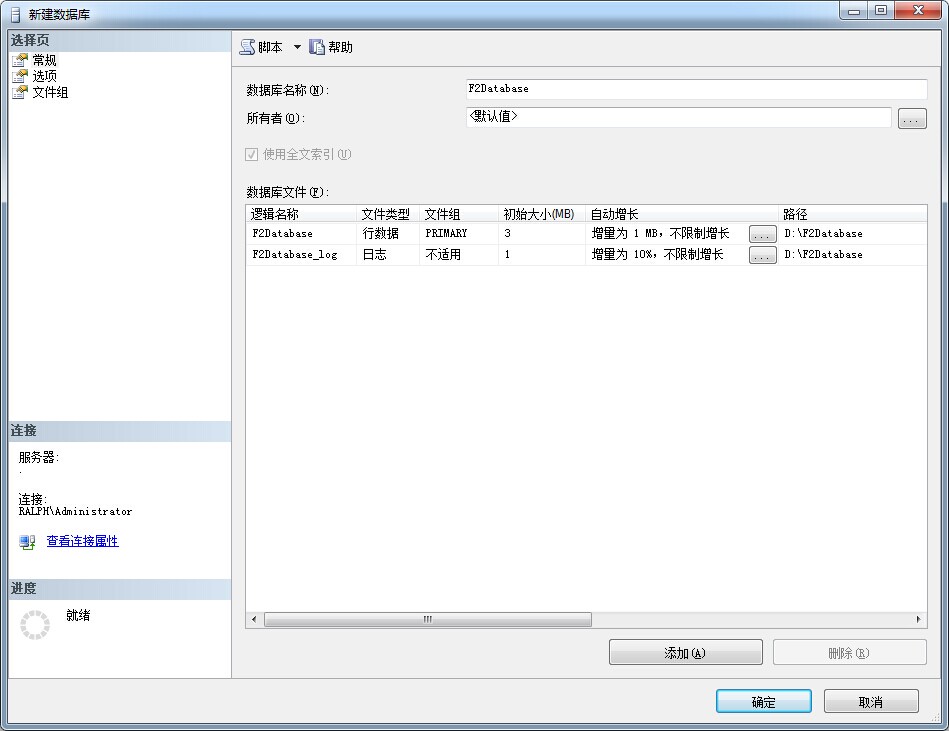Confirm with the 确定 button
This screenshot has height=731, width=949.
coord(764,702)
